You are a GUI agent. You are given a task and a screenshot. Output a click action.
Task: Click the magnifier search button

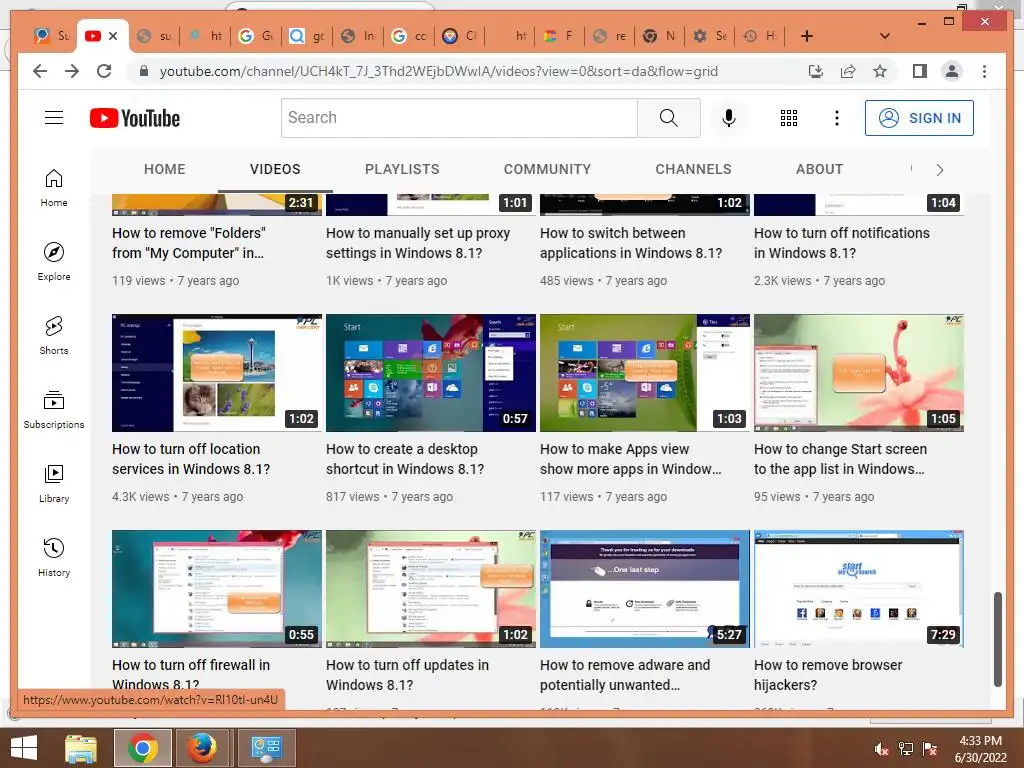pyautogui.click(x=669, y=118)
